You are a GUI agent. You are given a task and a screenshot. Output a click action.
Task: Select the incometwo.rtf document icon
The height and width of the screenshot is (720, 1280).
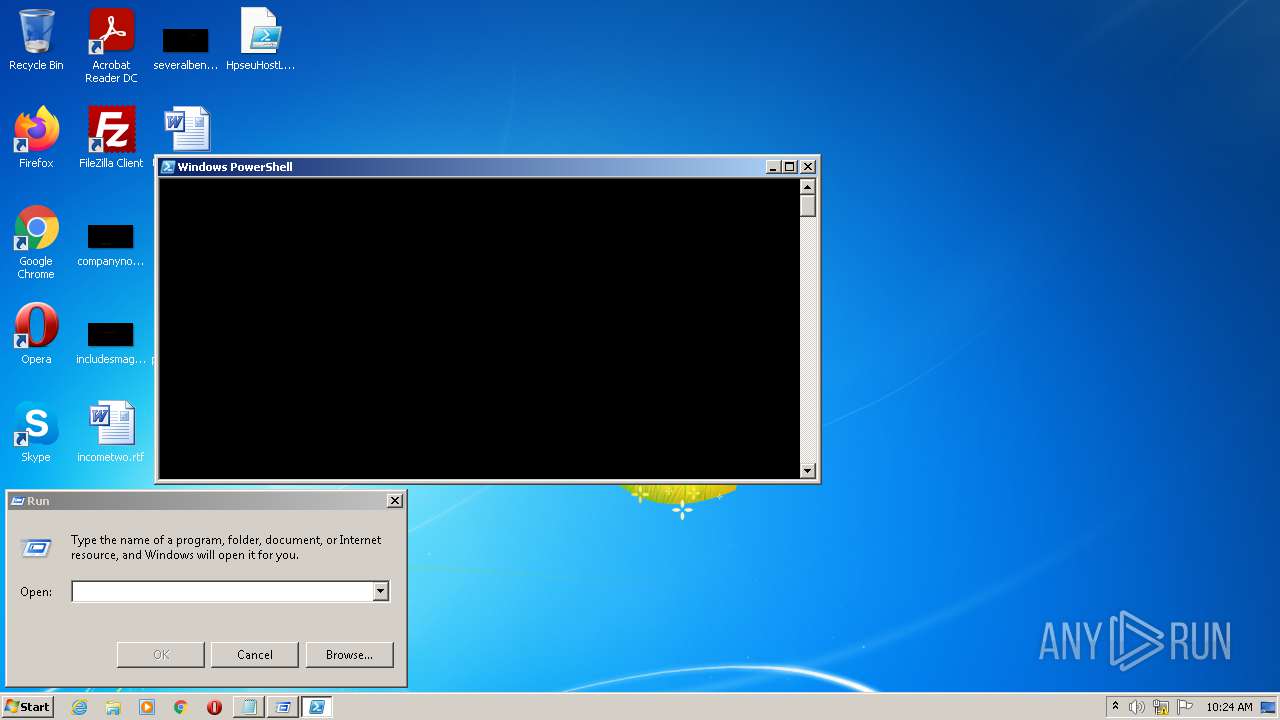click(x=110, y=432)
